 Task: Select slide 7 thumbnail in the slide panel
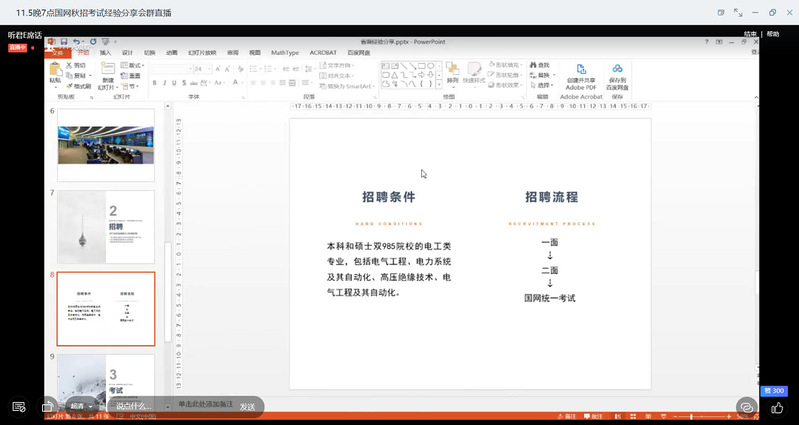tap(105, 226)
